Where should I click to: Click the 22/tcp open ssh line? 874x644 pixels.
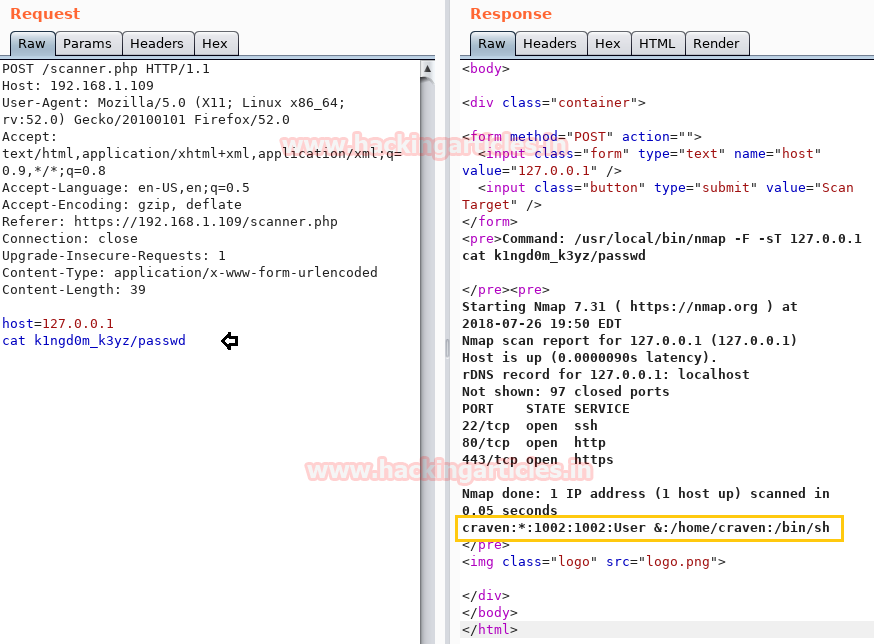(530, 426)
